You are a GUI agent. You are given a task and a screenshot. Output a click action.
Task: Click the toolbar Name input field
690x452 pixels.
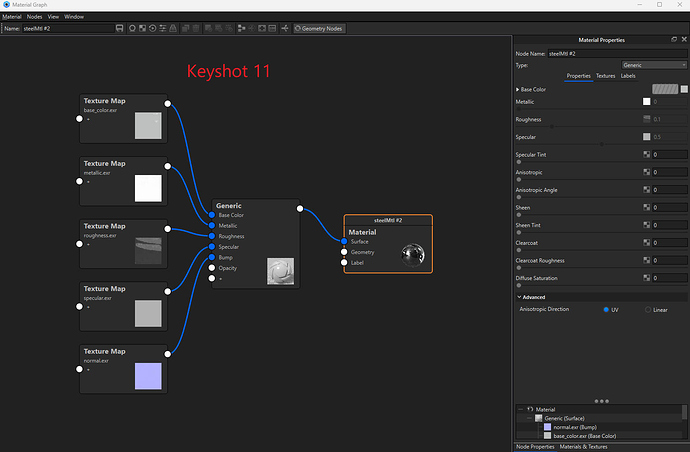68,28
